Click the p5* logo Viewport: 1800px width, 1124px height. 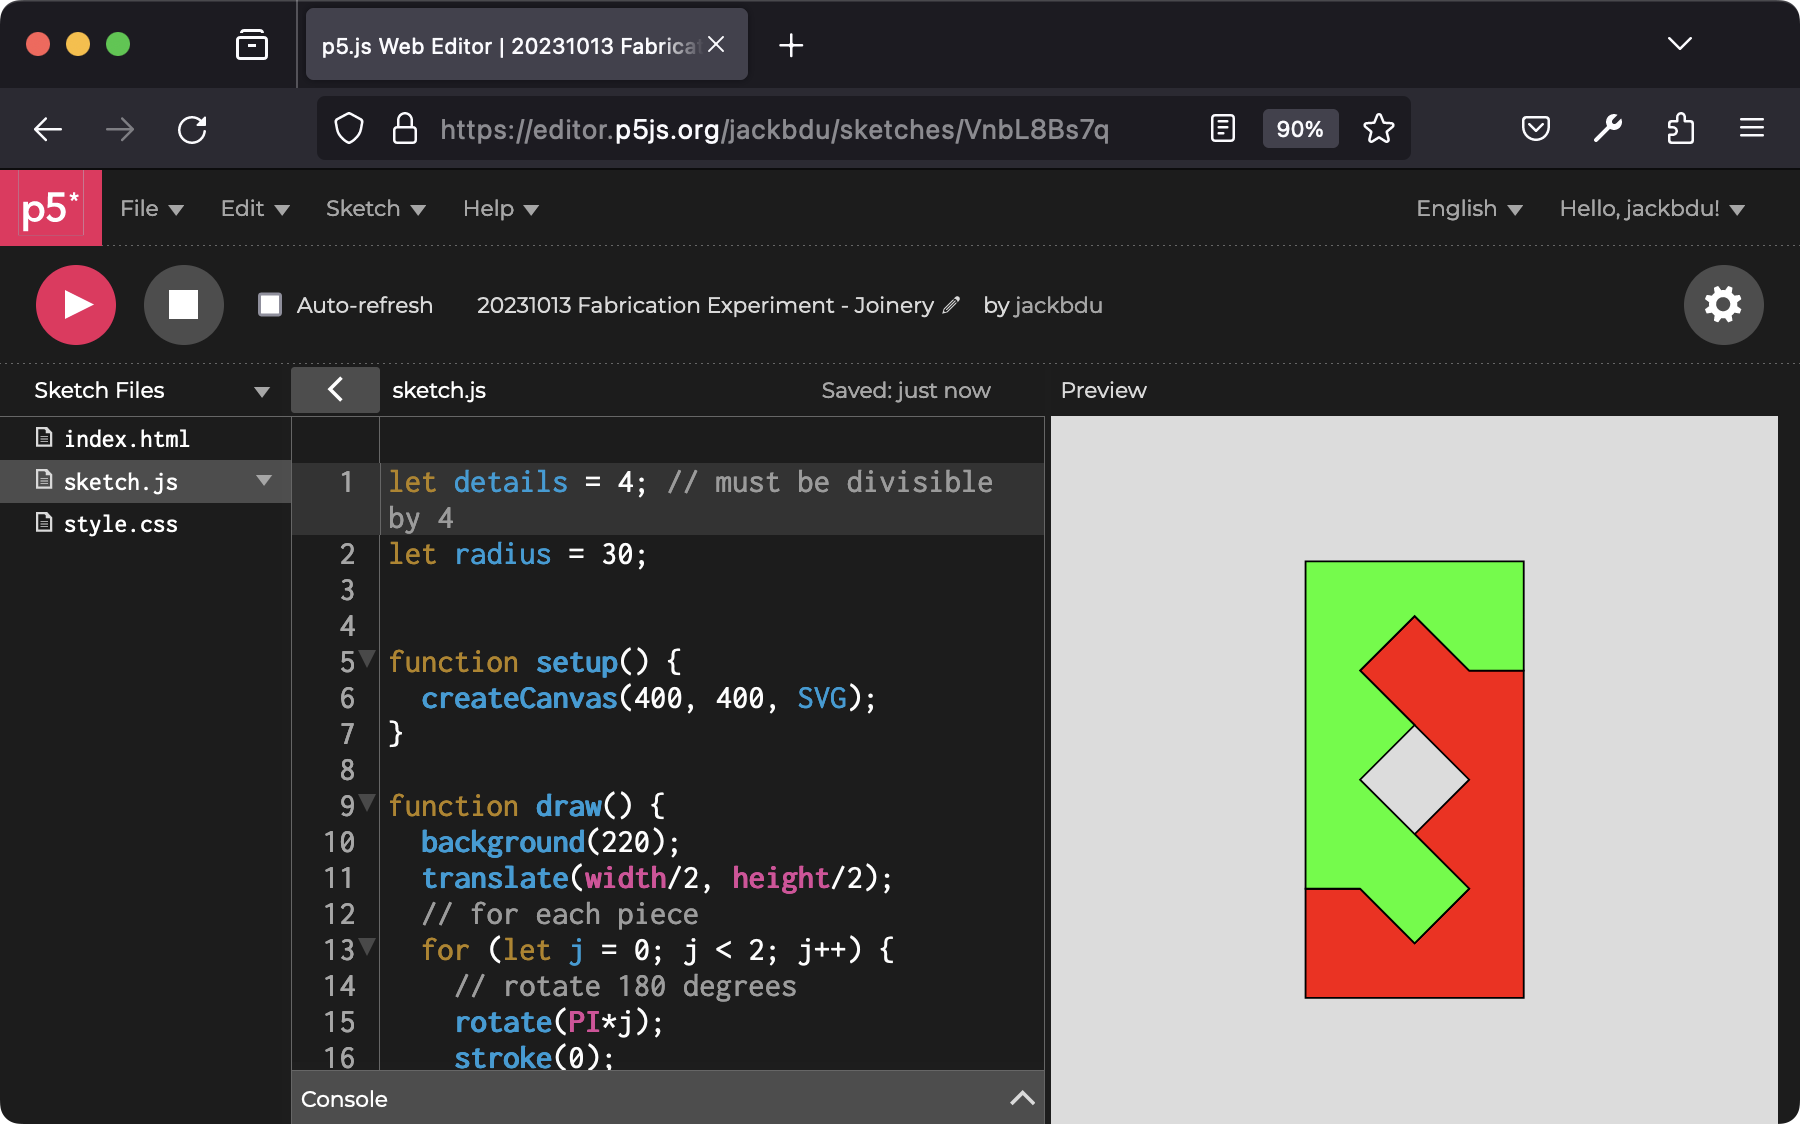click(x=50, y=208)
